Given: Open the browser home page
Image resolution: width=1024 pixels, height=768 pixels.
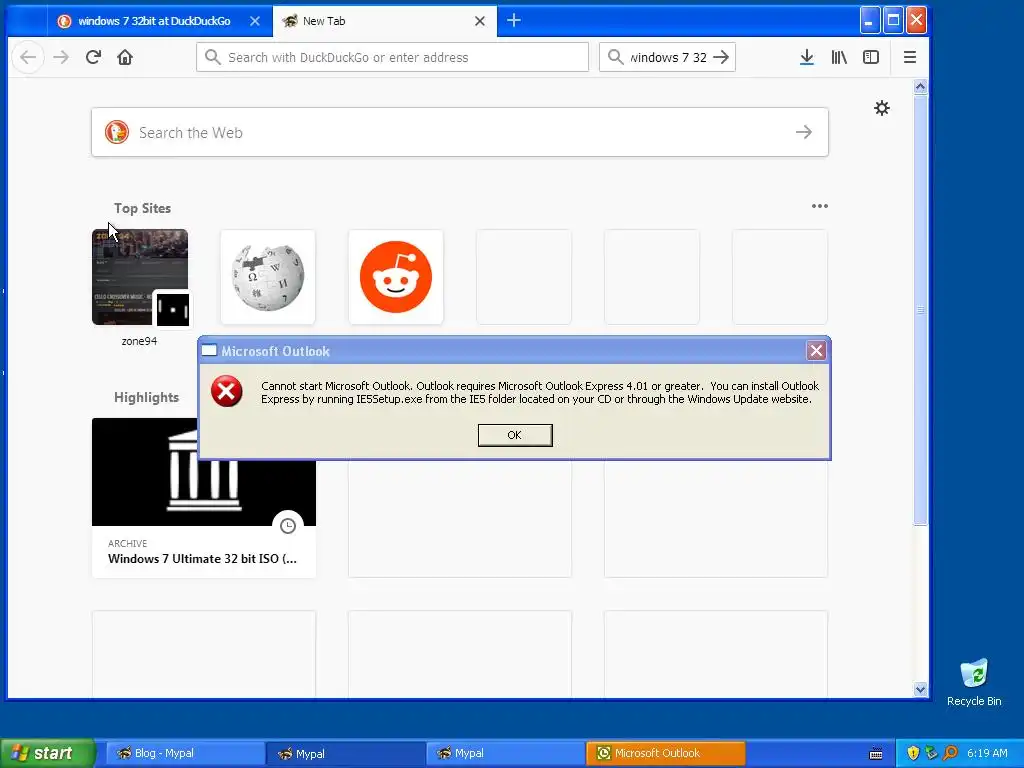Looking at the screenshot, I should (x=125, y=57).
